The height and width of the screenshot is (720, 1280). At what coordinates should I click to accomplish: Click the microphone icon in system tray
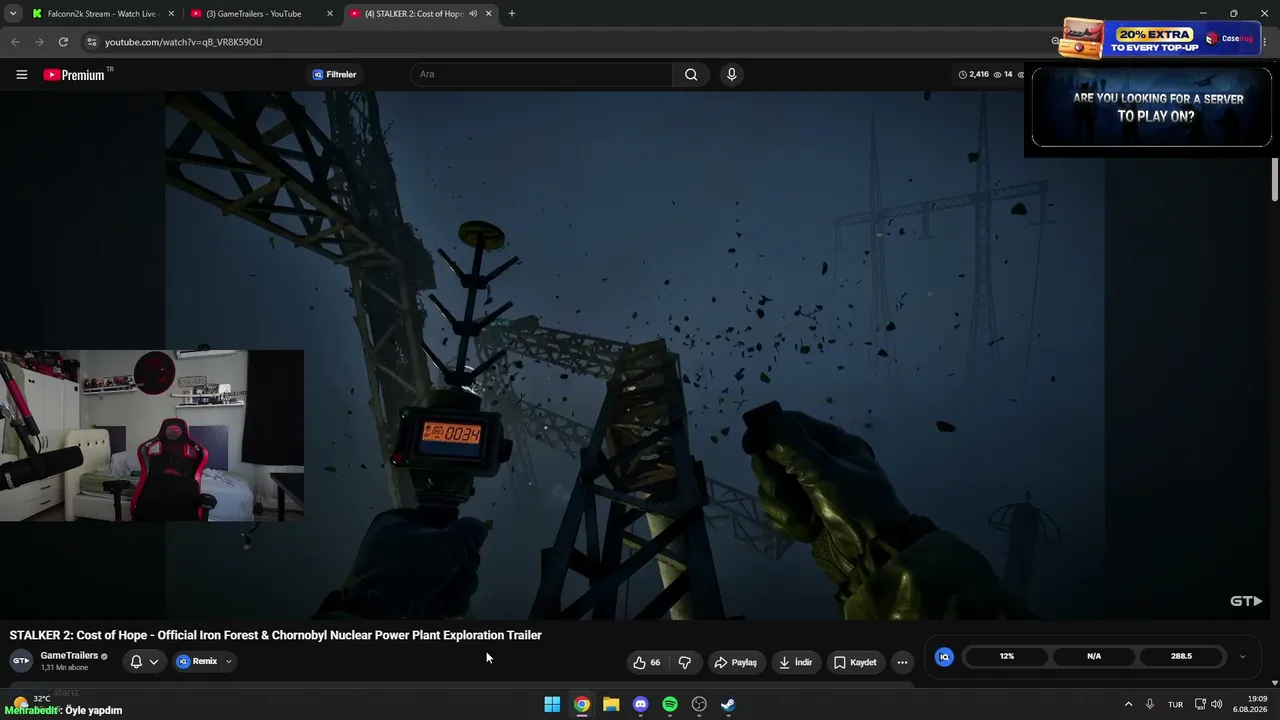point(1150,704)
